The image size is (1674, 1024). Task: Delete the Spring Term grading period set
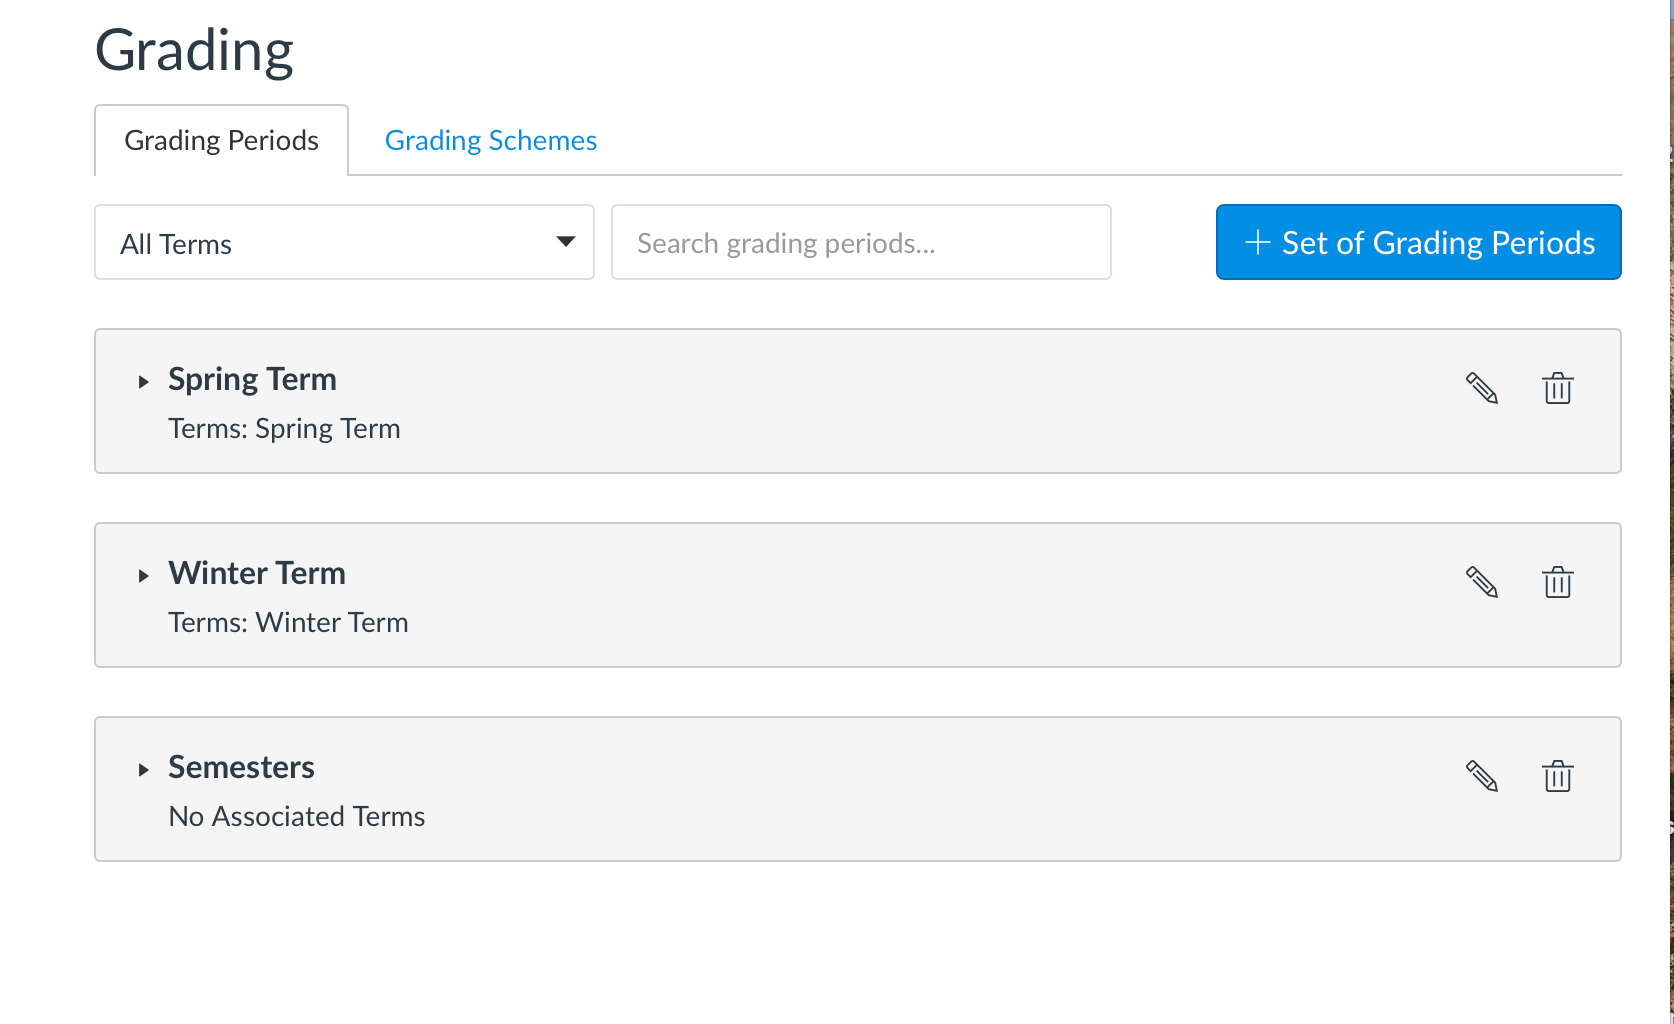[1557, 389]
